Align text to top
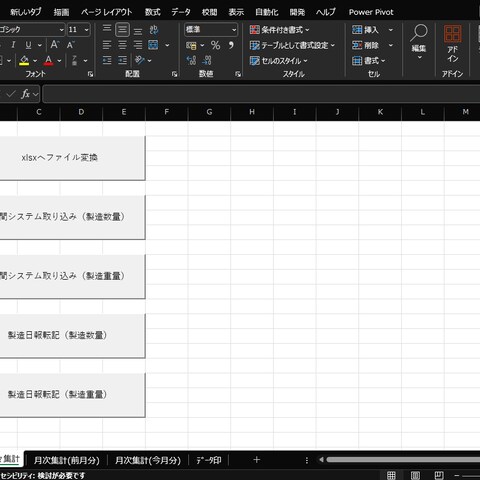480x480 pixels. (x=107, y=29)
